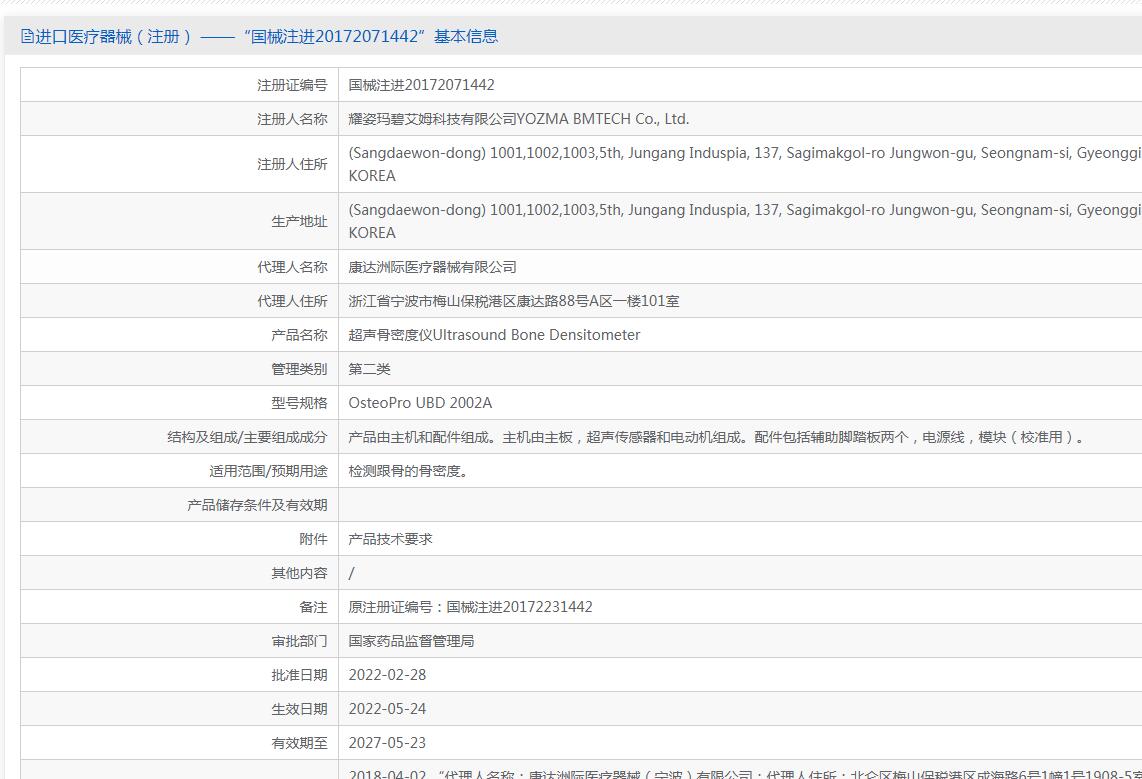The height and width of the screenshot is (779, 1142).
Task: Click the registration number value 国械注进20172071442
Action: point(421,85)
